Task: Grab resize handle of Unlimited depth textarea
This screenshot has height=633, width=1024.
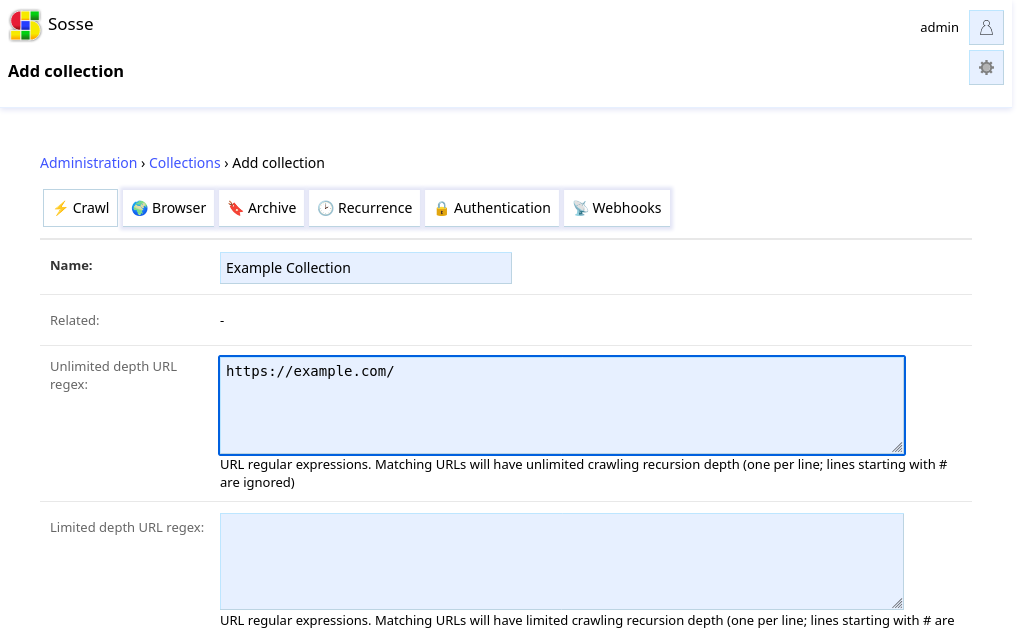Action: click(x=897, y=447)
